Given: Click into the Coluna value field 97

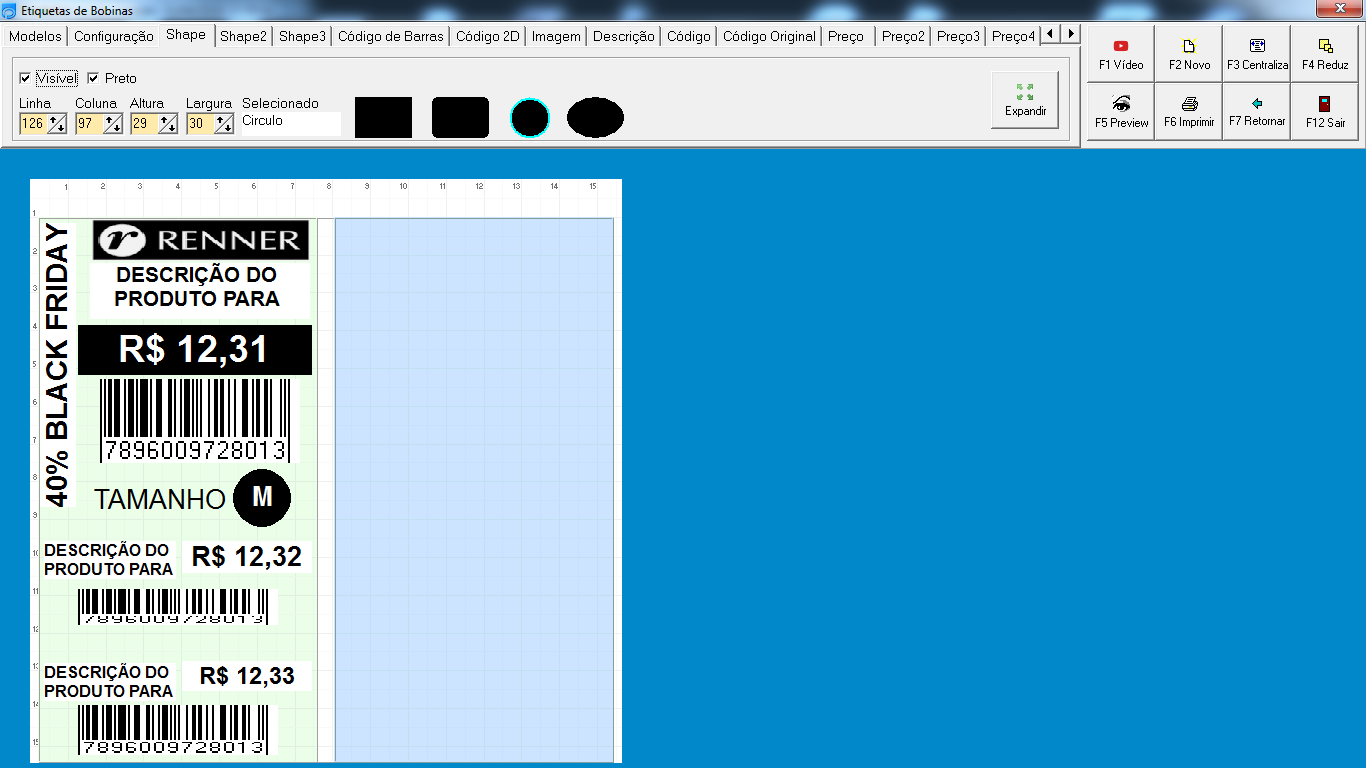Looking at the screenshot, I should (89, 124).
